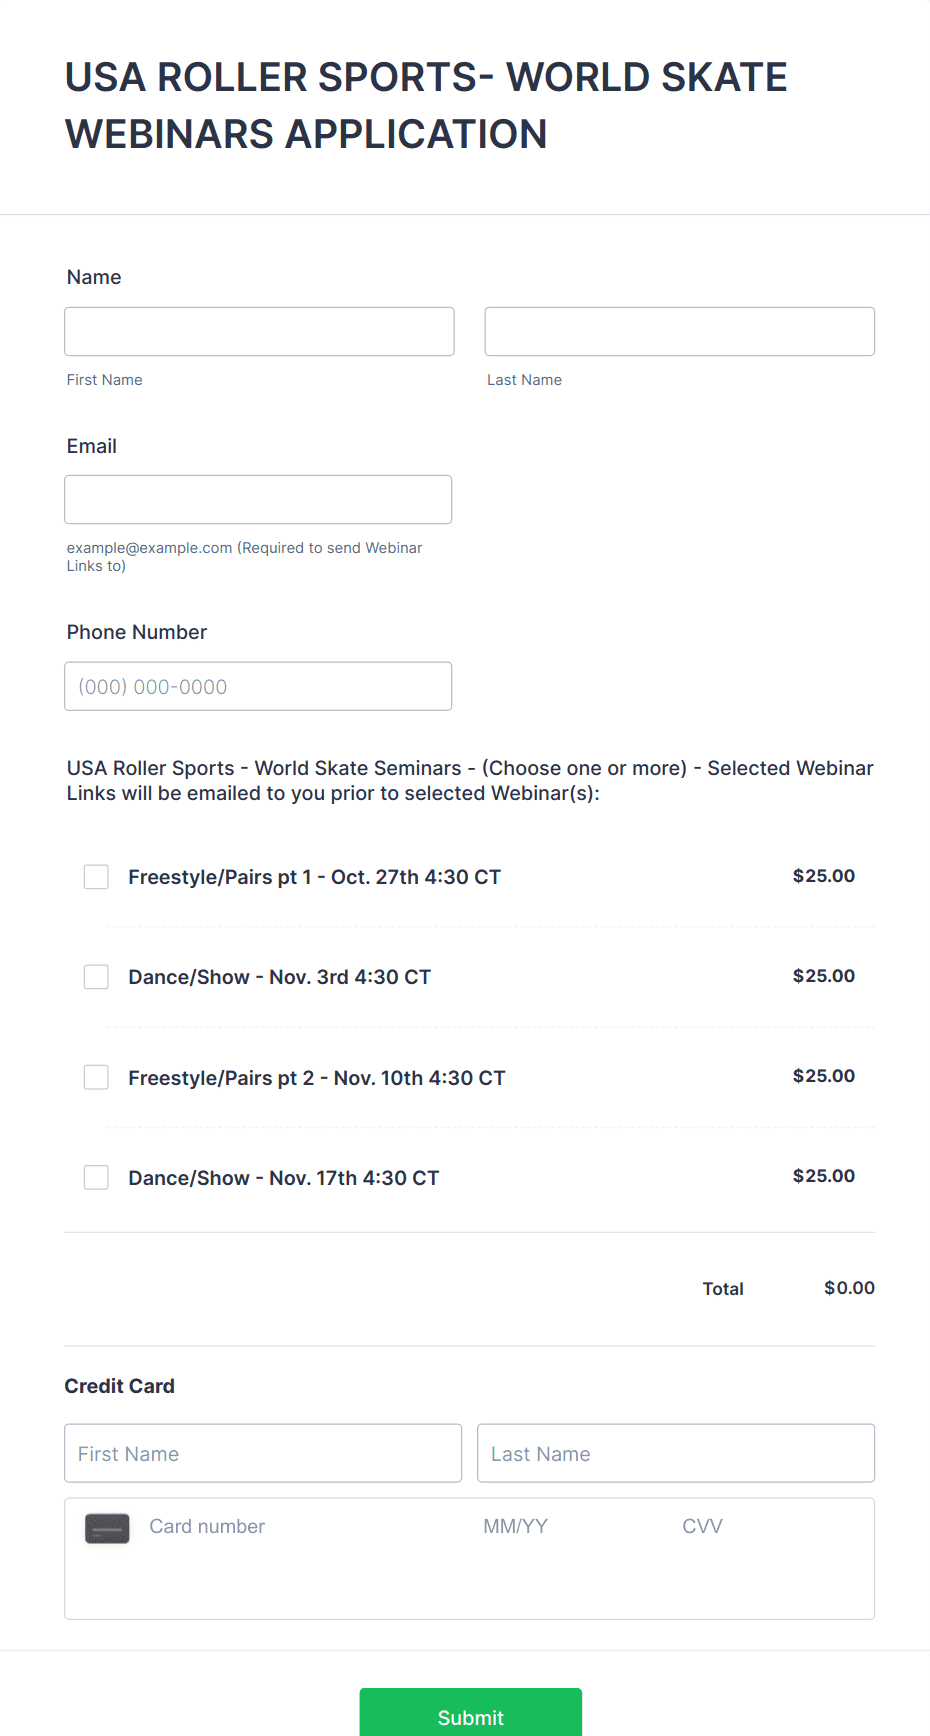
Task: Click the Phone Number label
Action: coord(137,632)
